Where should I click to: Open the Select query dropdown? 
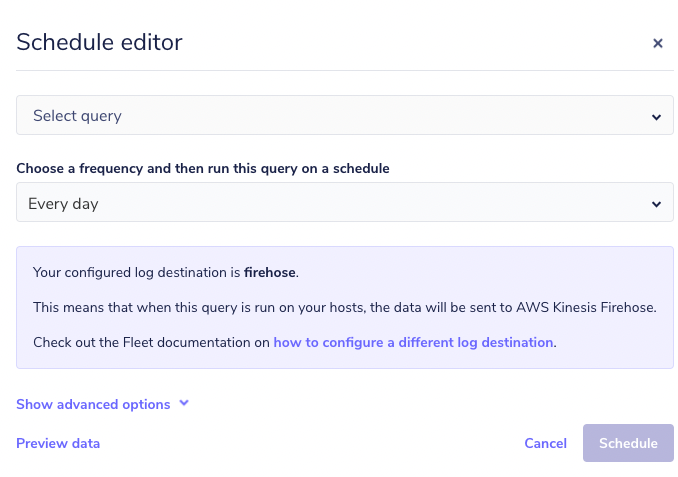[x=338, y=116]
